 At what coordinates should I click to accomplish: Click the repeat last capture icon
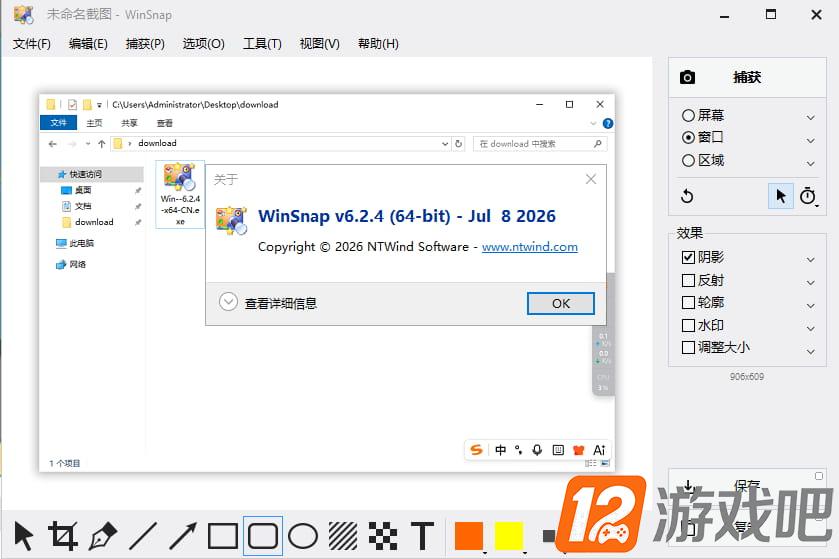click(x=687, y=196)
